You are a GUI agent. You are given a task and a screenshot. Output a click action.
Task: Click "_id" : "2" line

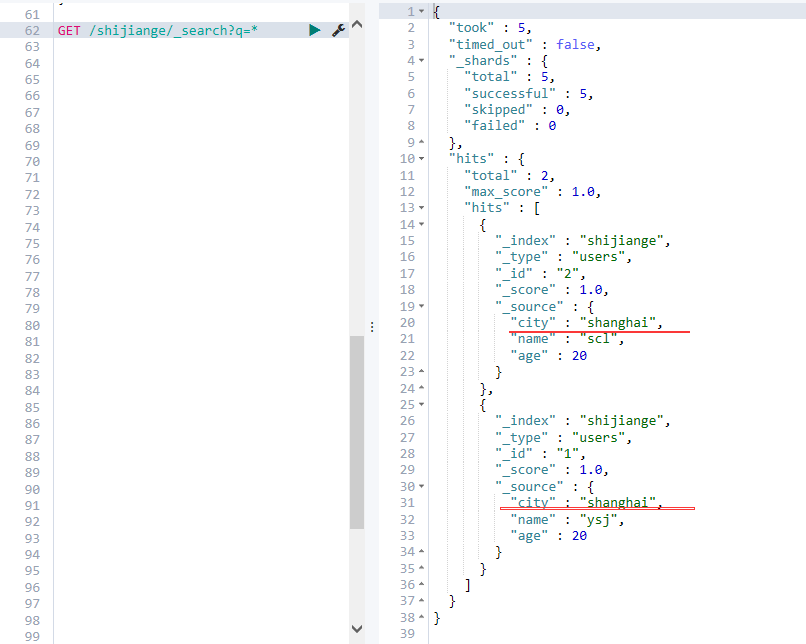point(540,273)
